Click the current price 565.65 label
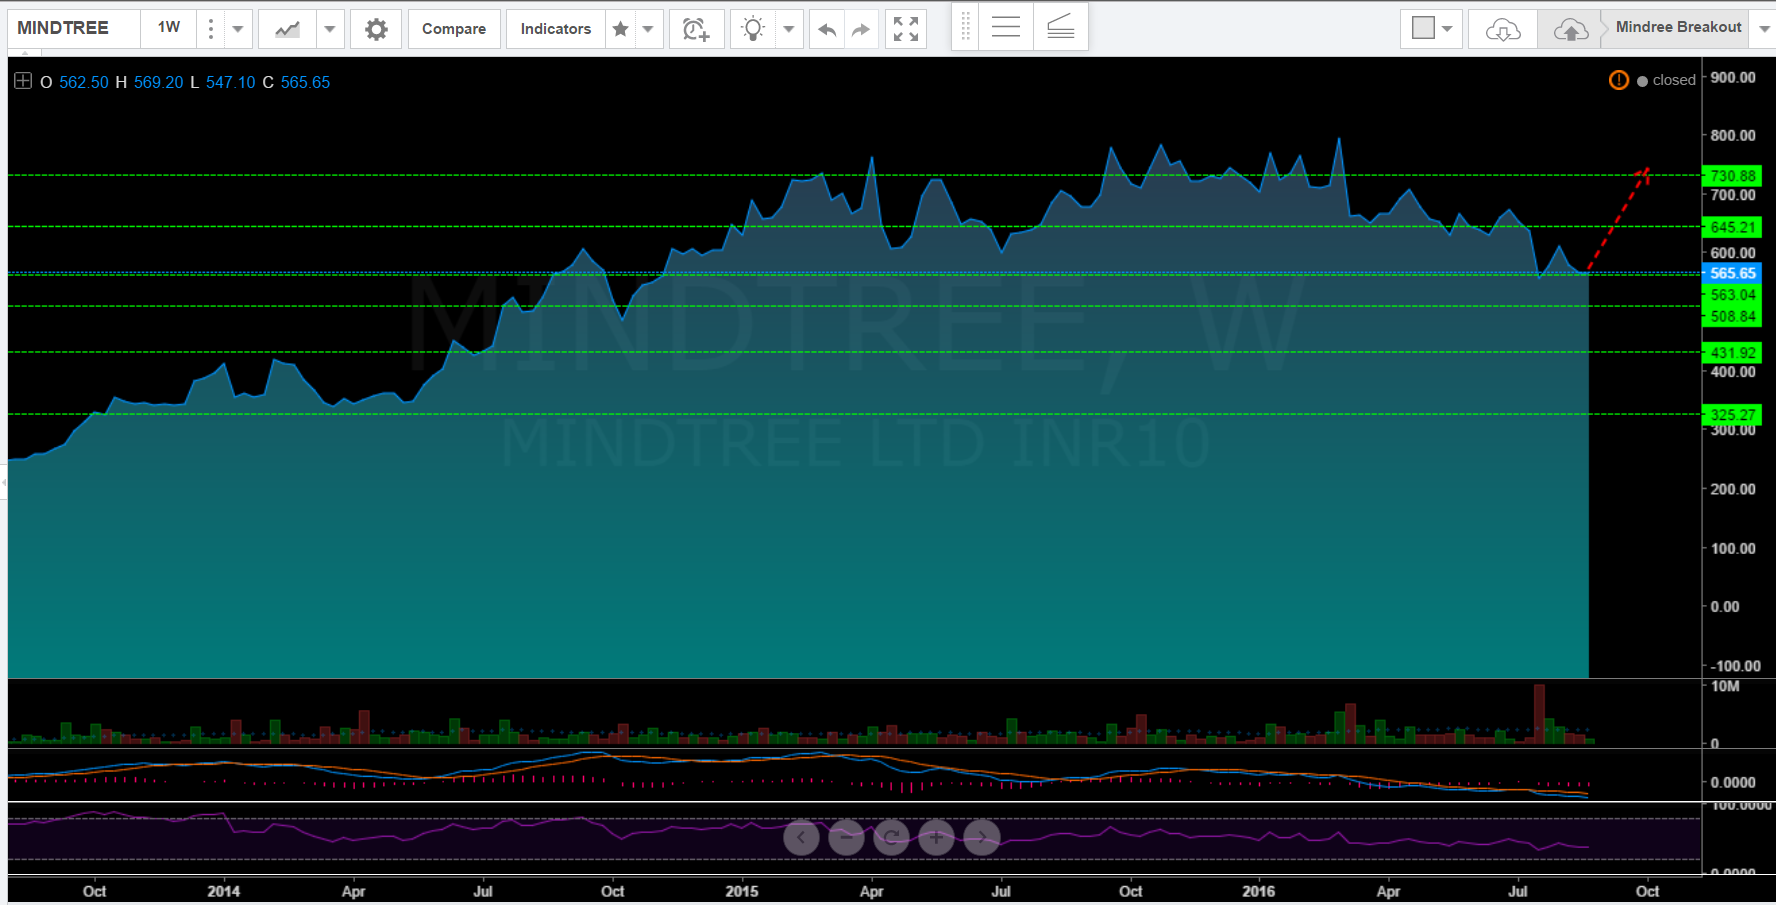1776x905 pixels. [x=1732, y=273]
